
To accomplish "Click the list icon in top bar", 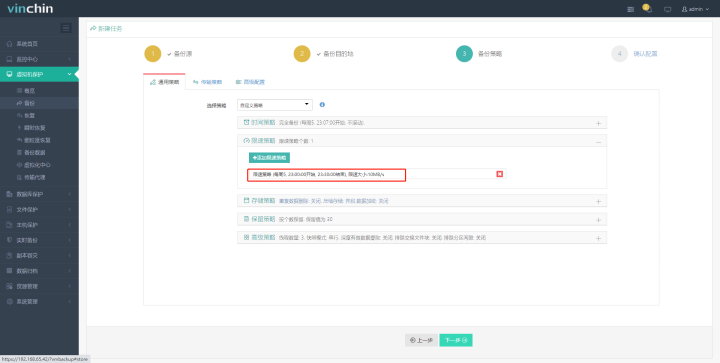I will (631, 9).
